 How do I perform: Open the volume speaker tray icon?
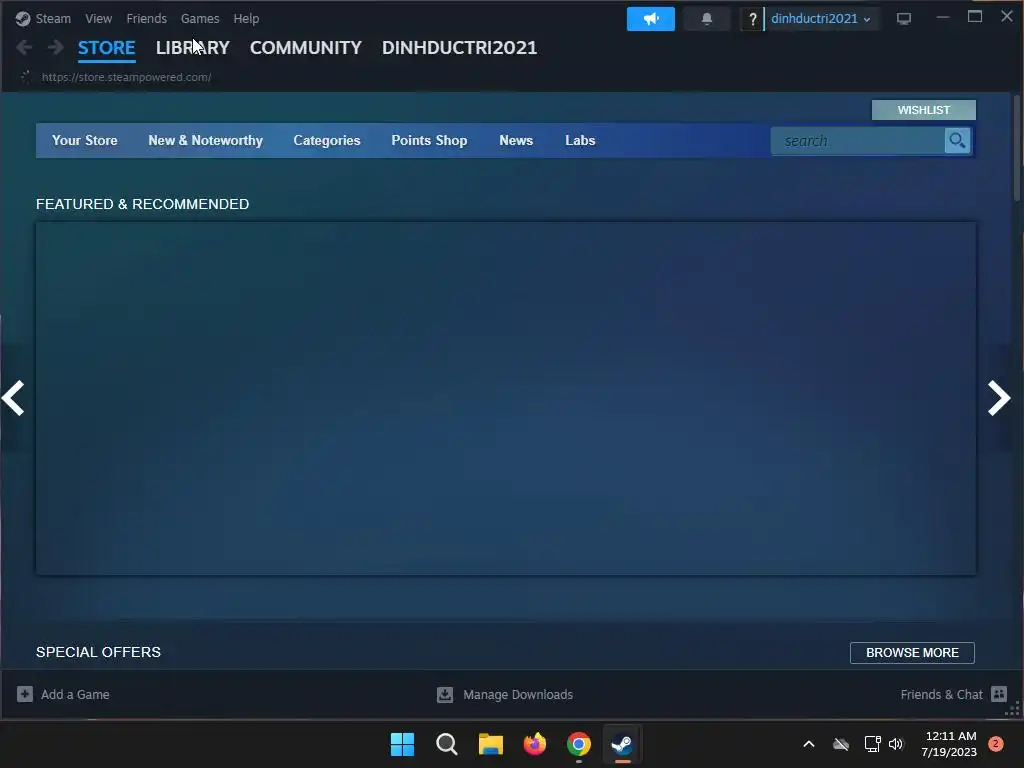(896, 744)
